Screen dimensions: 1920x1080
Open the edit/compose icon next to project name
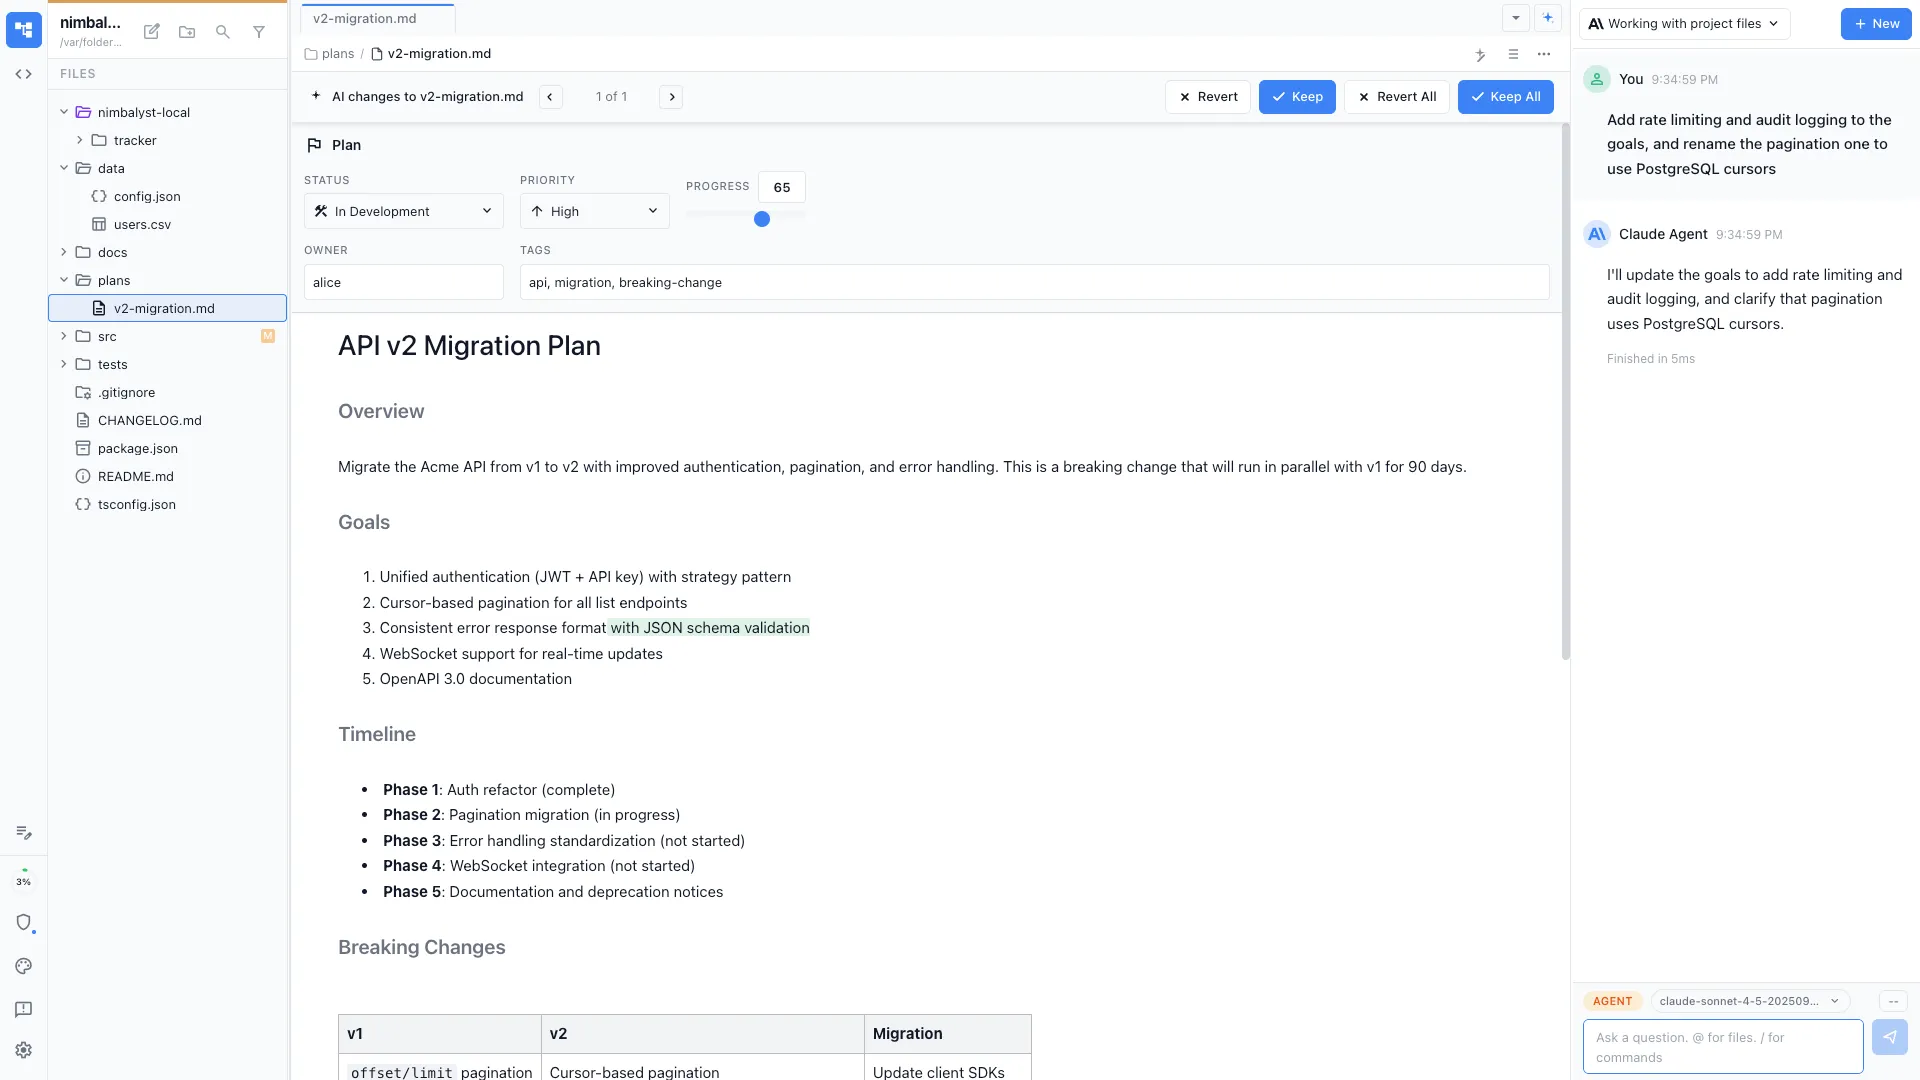pyautogui.click(x=151, y=31)
